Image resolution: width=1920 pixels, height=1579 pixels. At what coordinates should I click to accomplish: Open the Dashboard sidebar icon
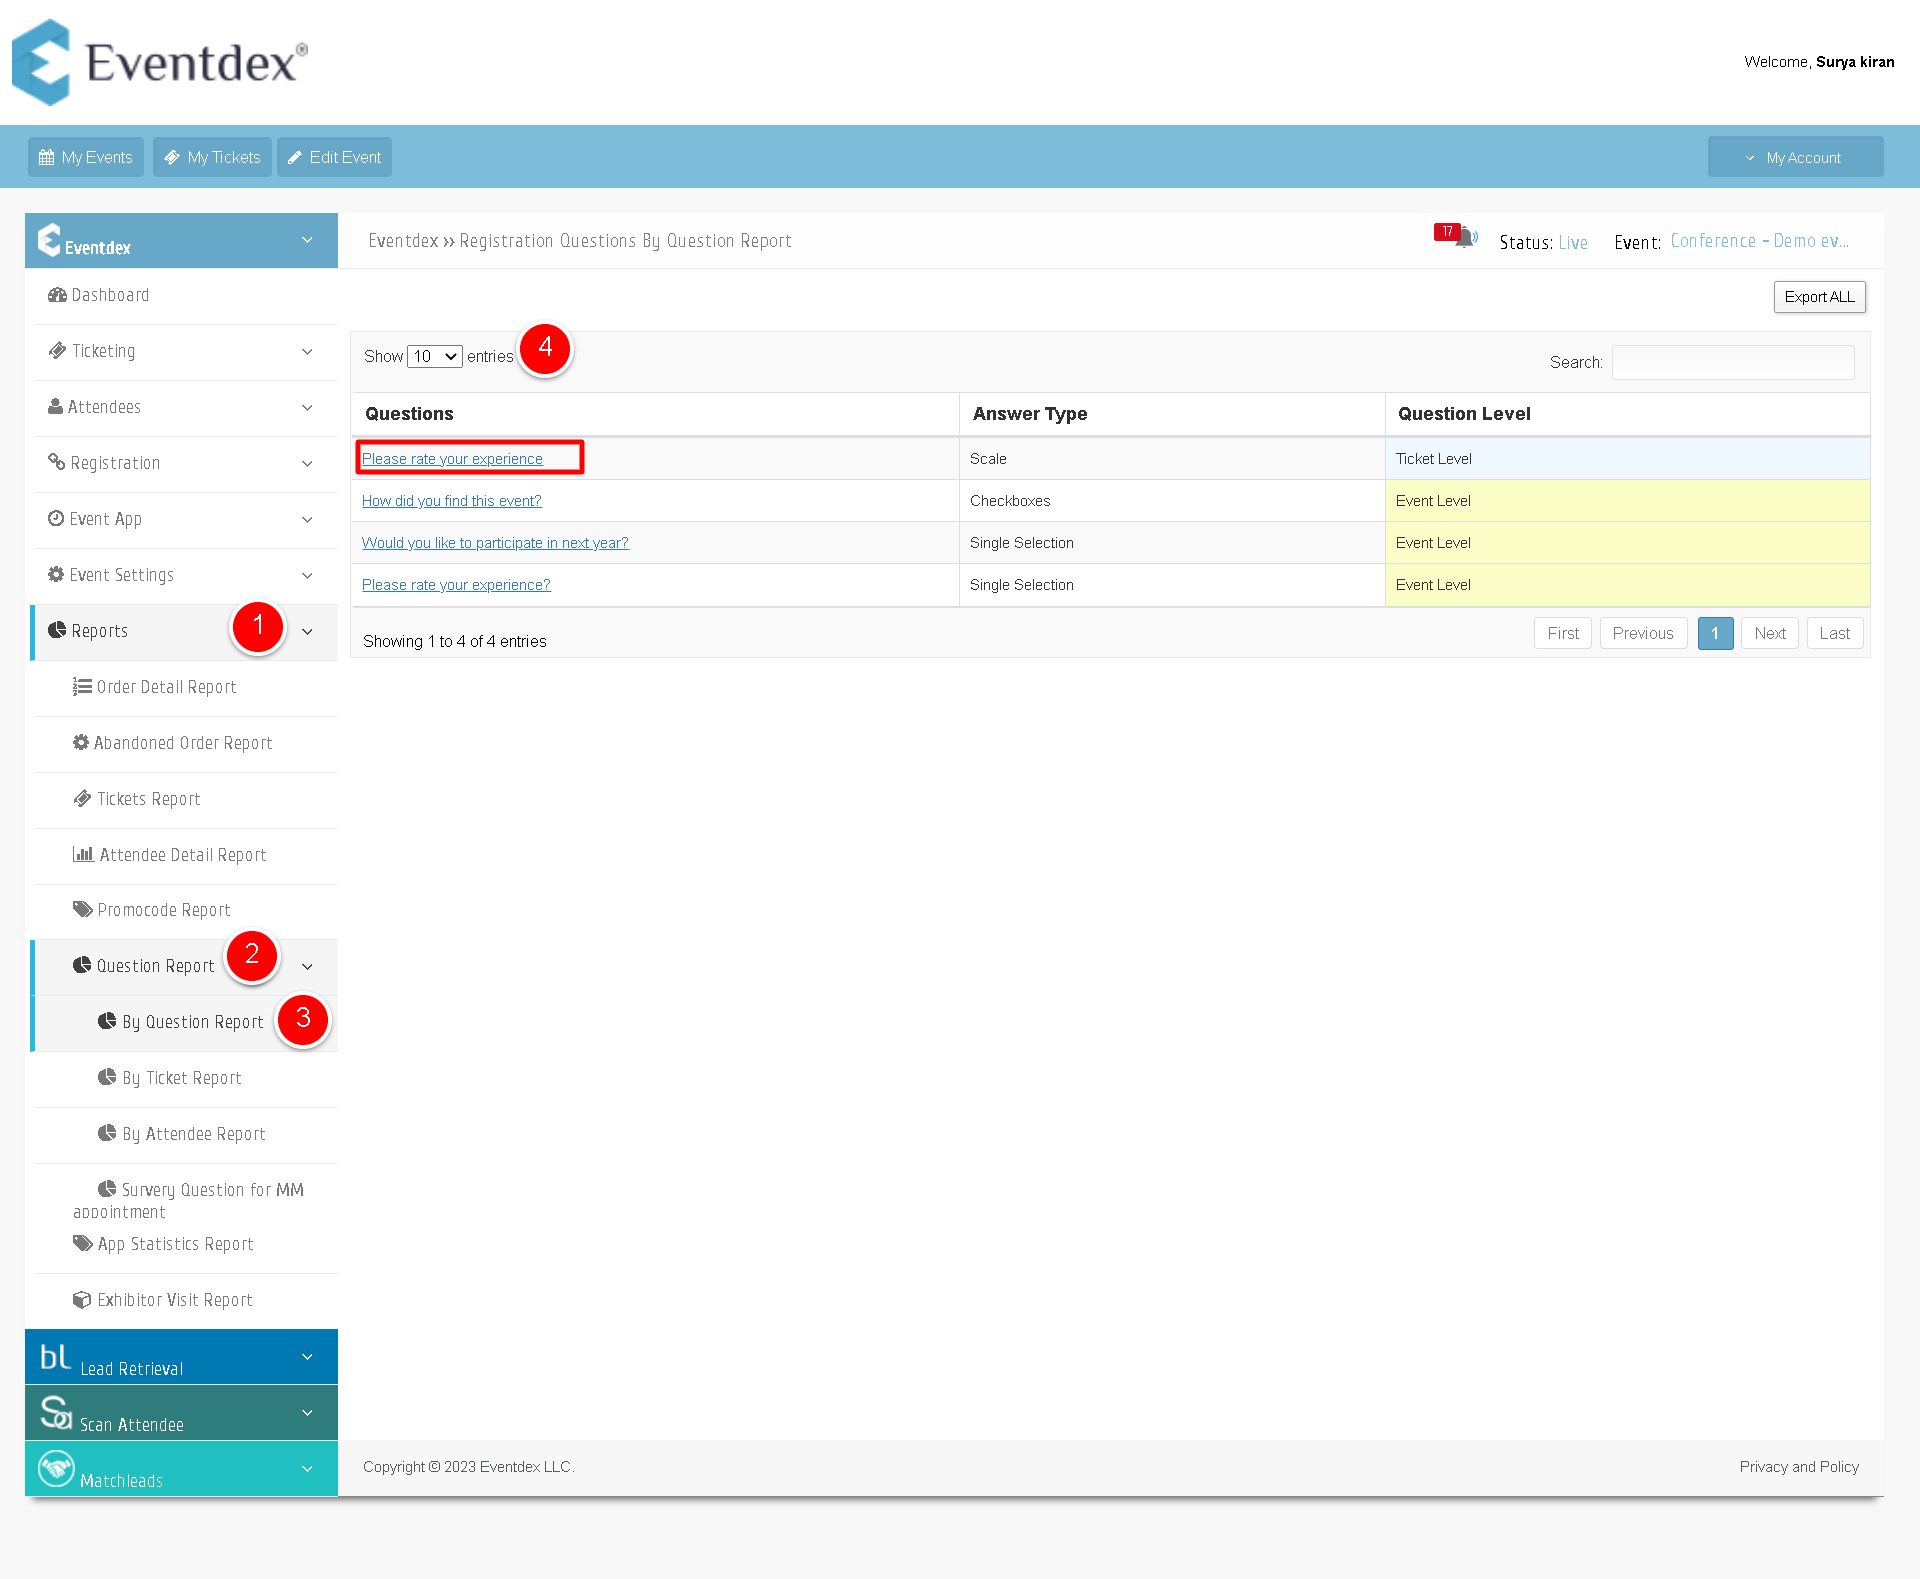(57, 295)
